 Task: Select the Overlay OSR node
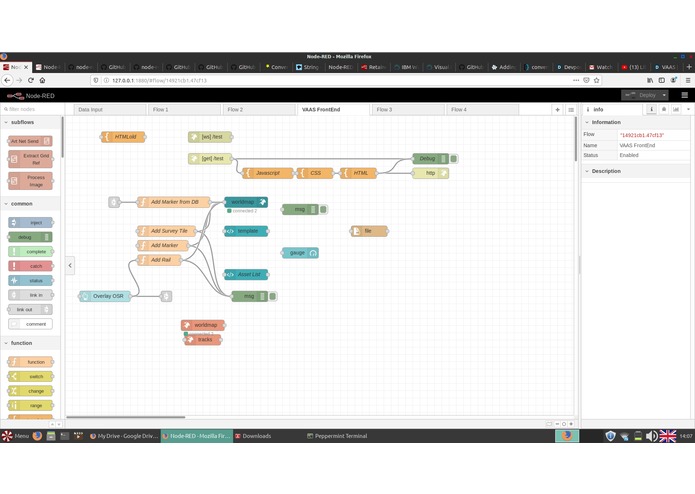pos(105,296)
